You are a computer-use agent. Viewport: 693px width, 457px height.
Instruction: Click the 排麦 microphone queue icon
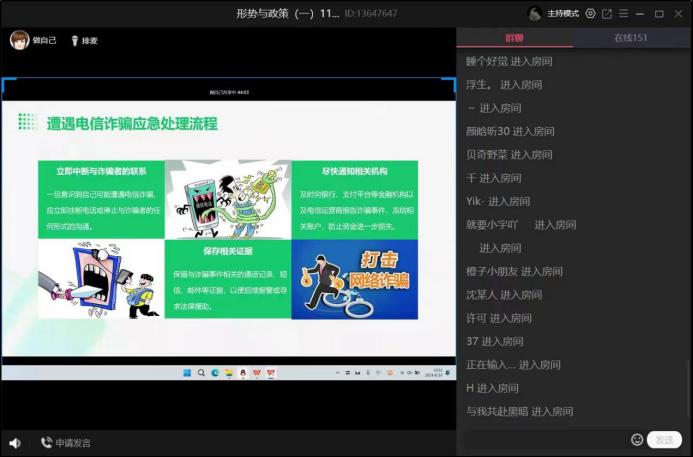pyautogui.click(x=74, y=41)
